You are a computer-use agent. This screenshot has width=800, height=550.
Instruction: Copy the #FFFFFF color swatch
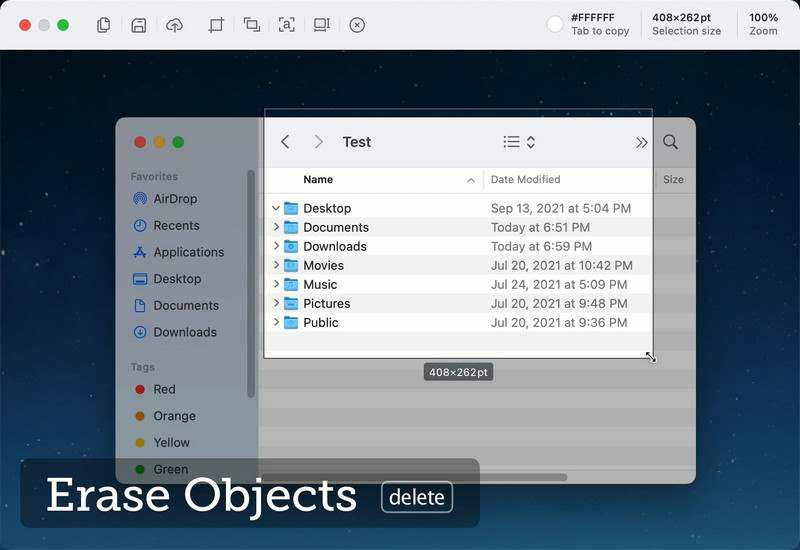pos(555,24)
